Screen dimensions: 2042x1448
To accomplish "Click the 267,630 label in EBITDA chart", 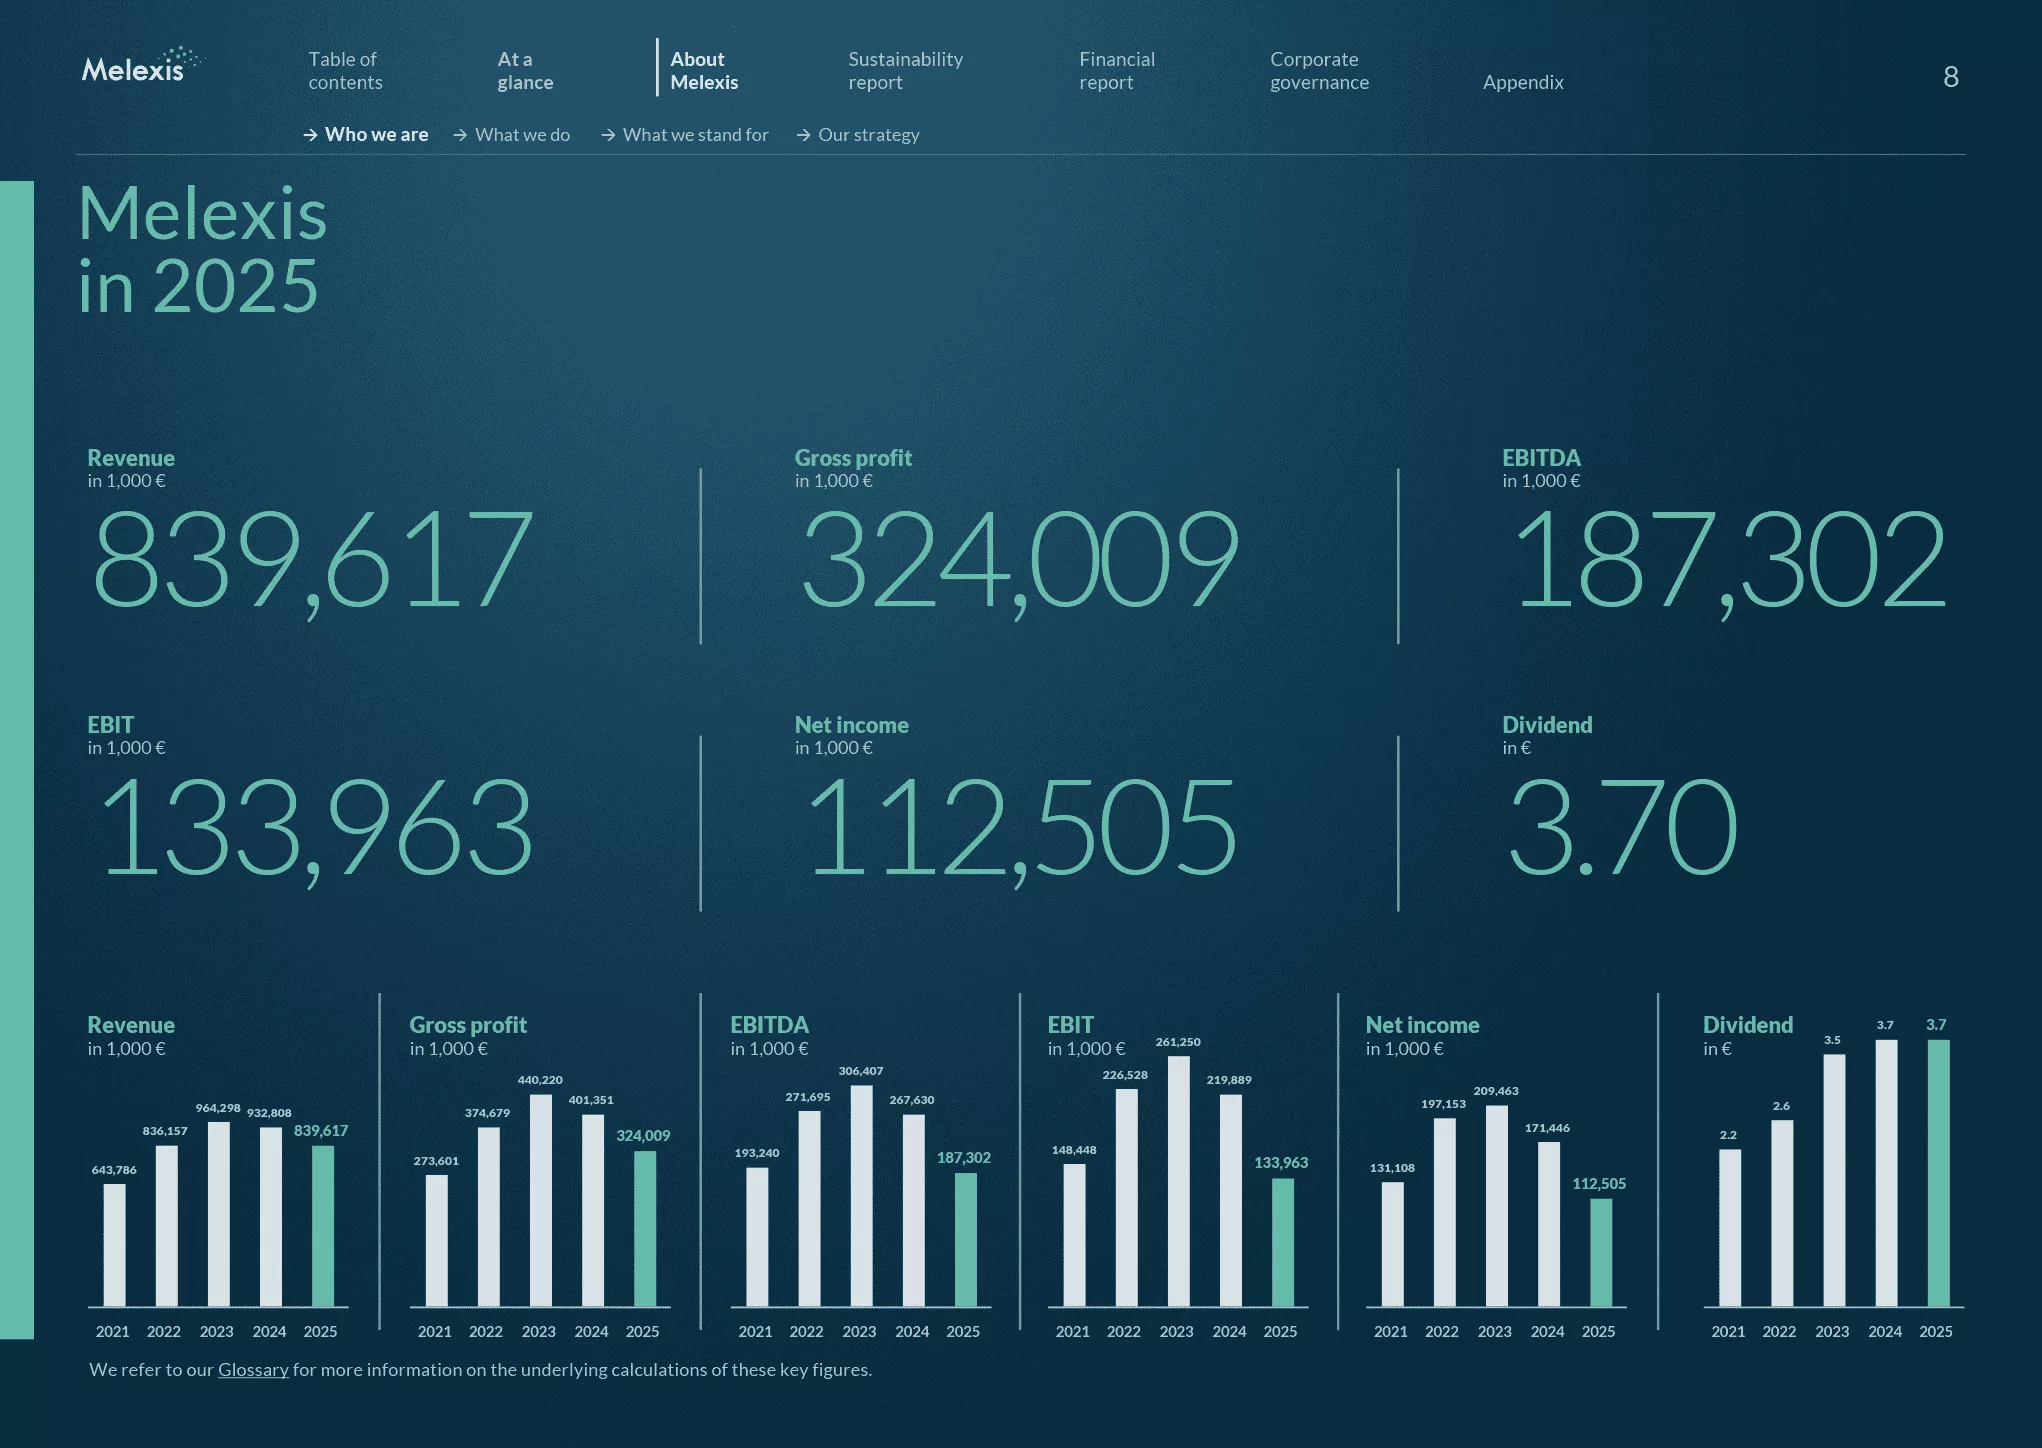I will (912, 1100).
